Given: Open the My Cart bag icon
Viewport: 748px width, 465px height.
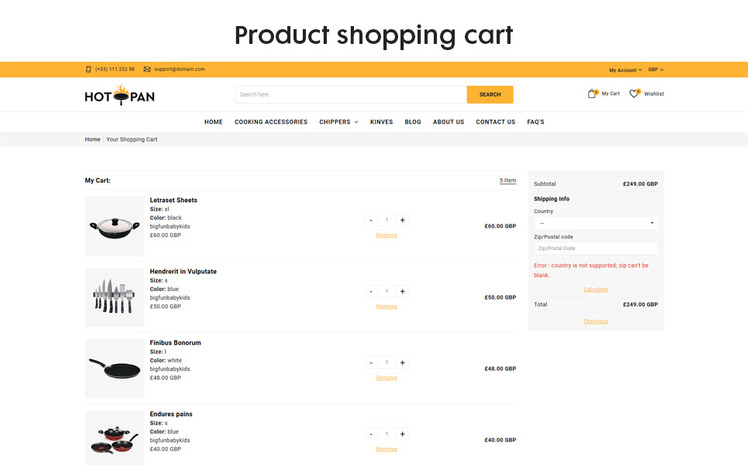Looking at the screenshot, I should tap(592, 93).
